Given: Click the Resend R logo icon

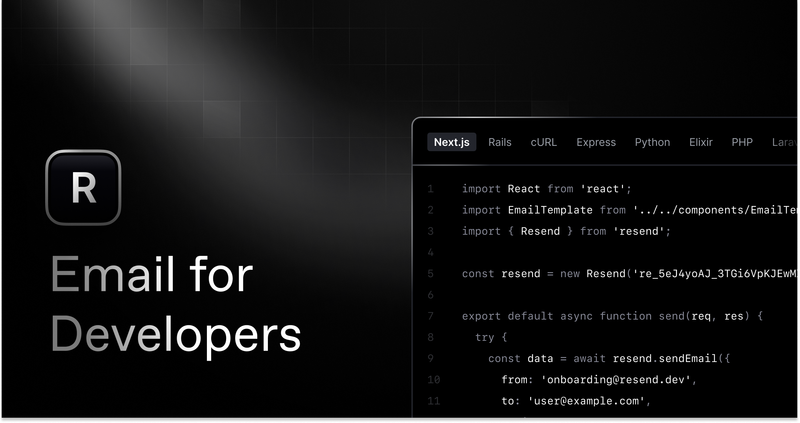Looking at the screenshot, I should pos(83,187).
